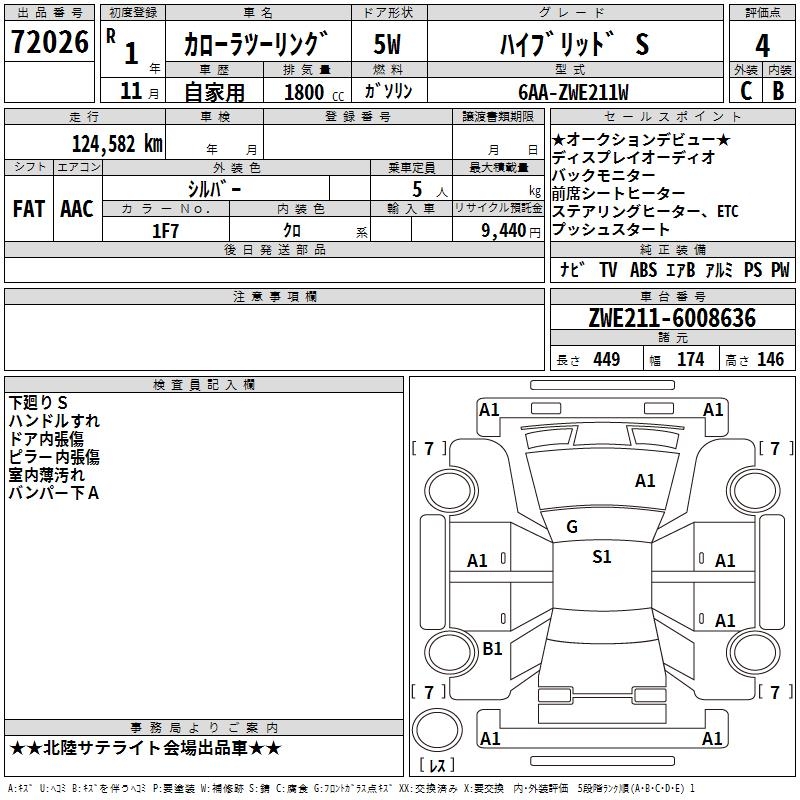Screen dimensions: 800x800
Task: Select the mileage 124,582 km
Action: (117, 143)
